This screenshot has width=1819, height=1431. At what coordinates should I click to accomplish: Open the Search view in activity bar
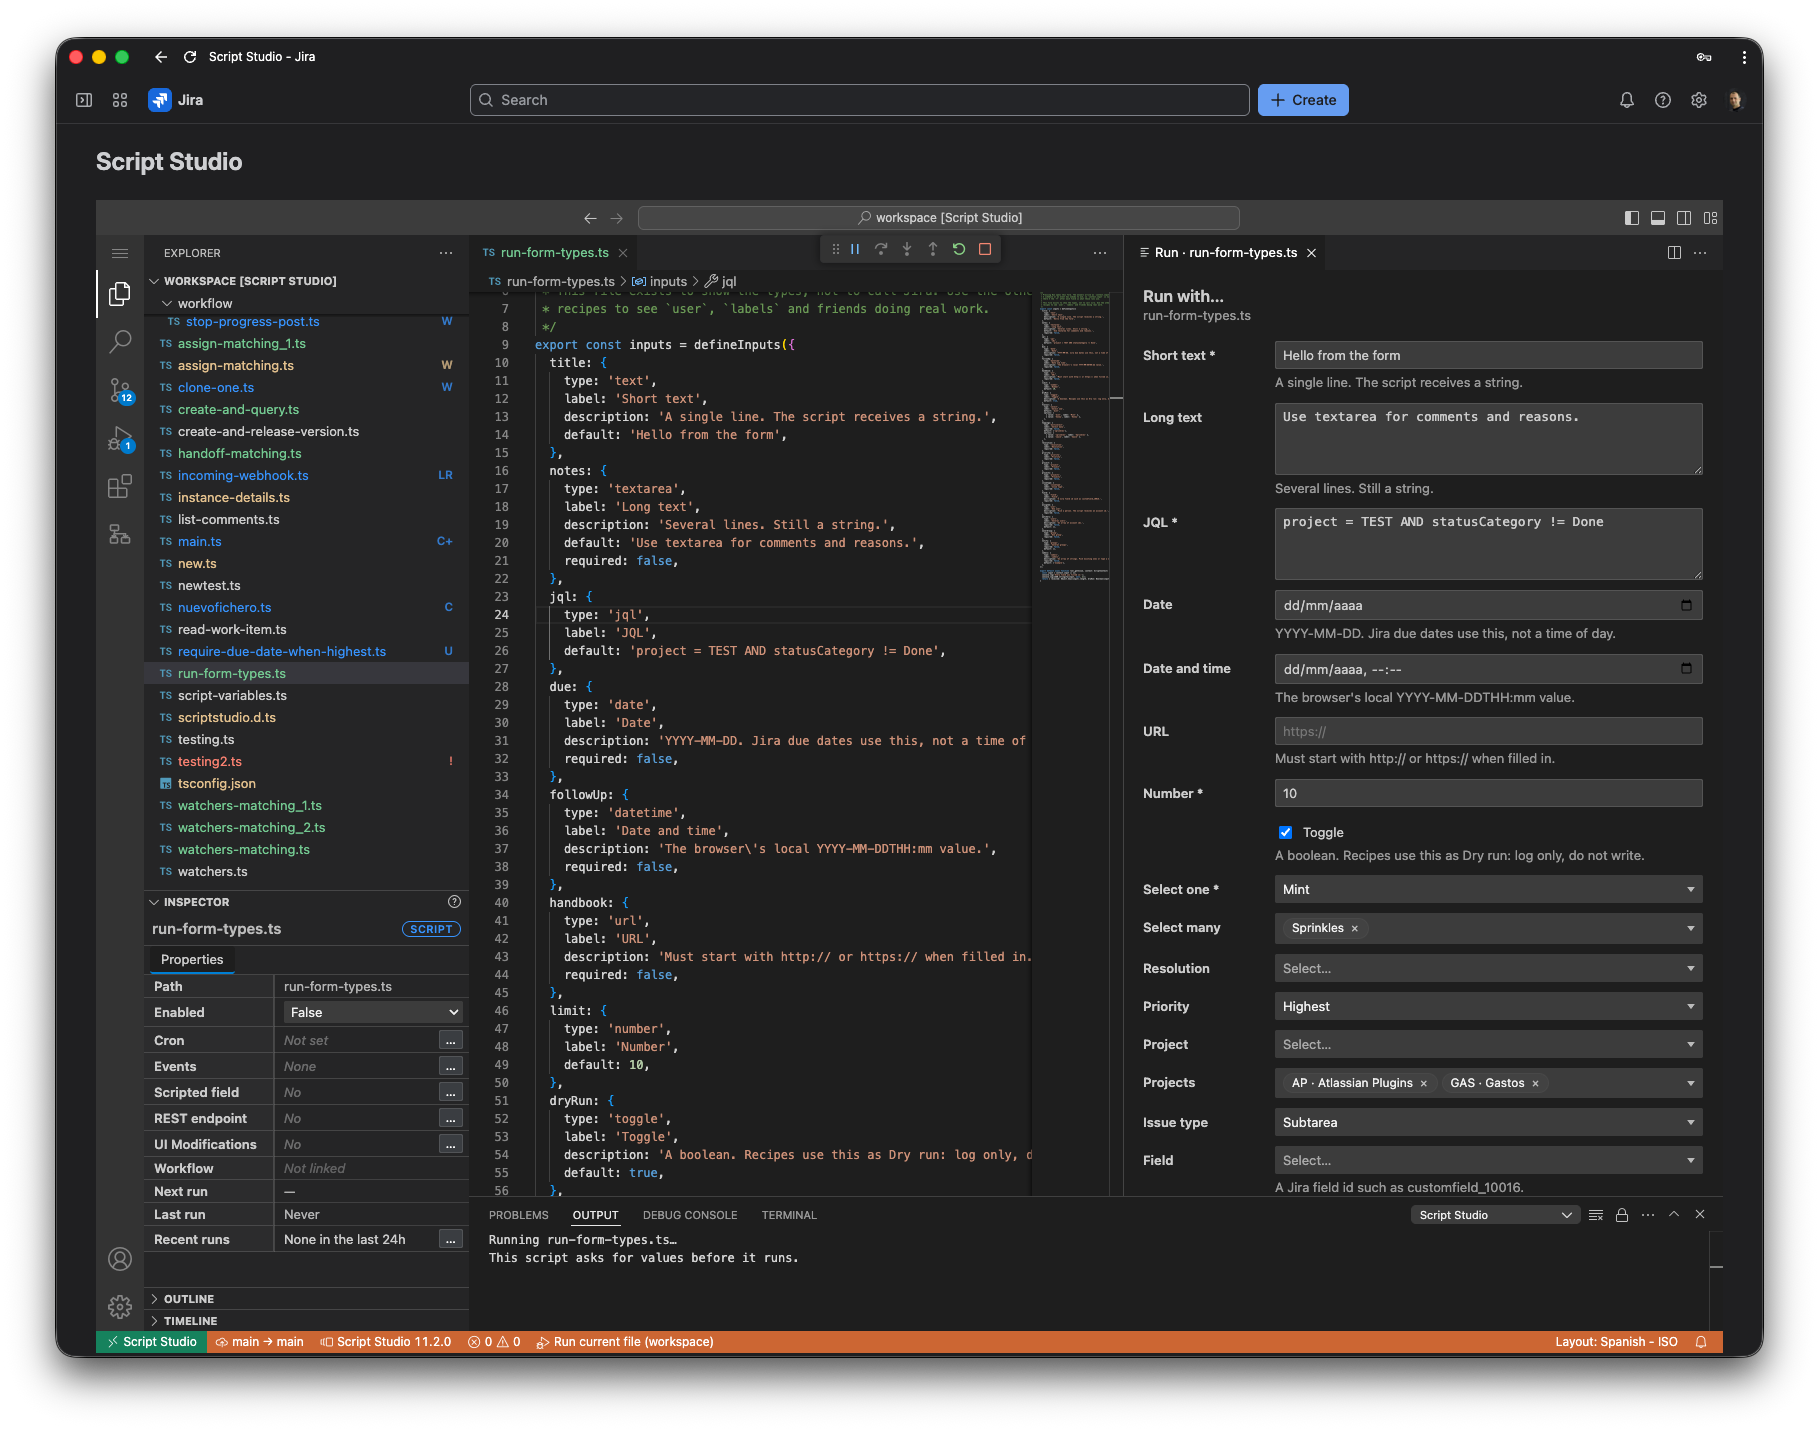point(120,342)
